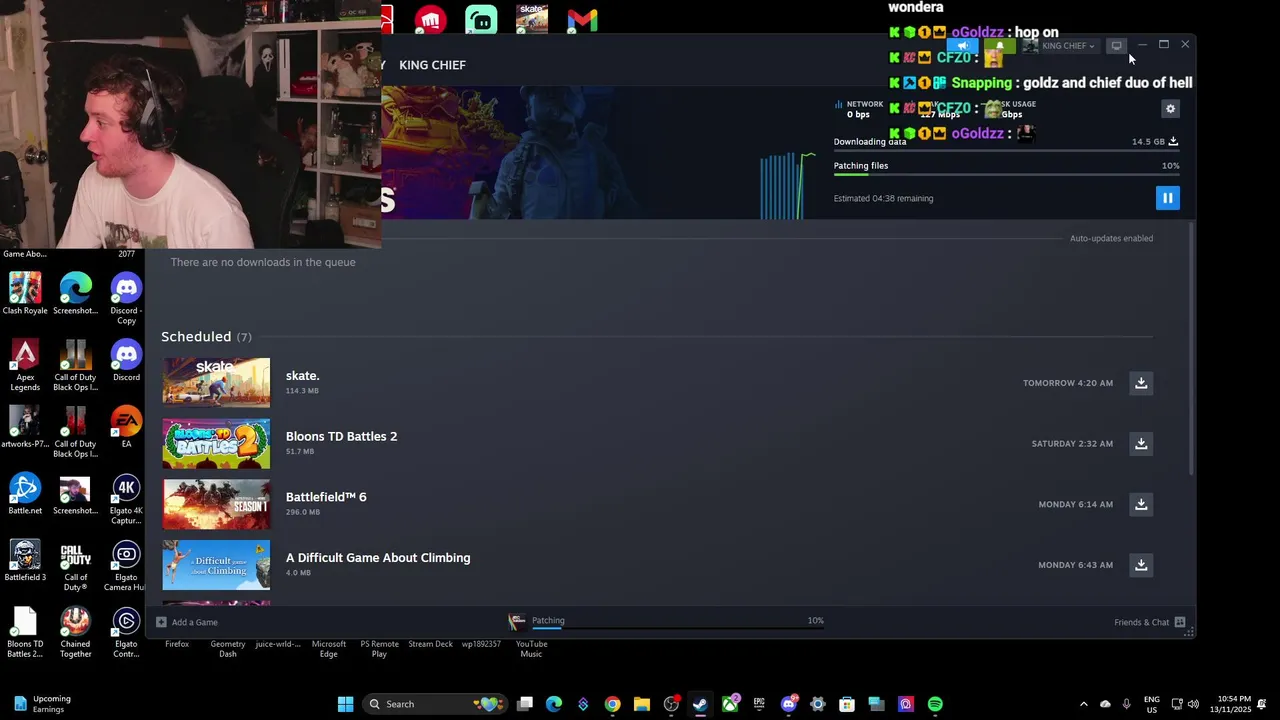Open the skate. desktop shortcut at top
This screenshot has height=720, width=1280.
[532, 19]
